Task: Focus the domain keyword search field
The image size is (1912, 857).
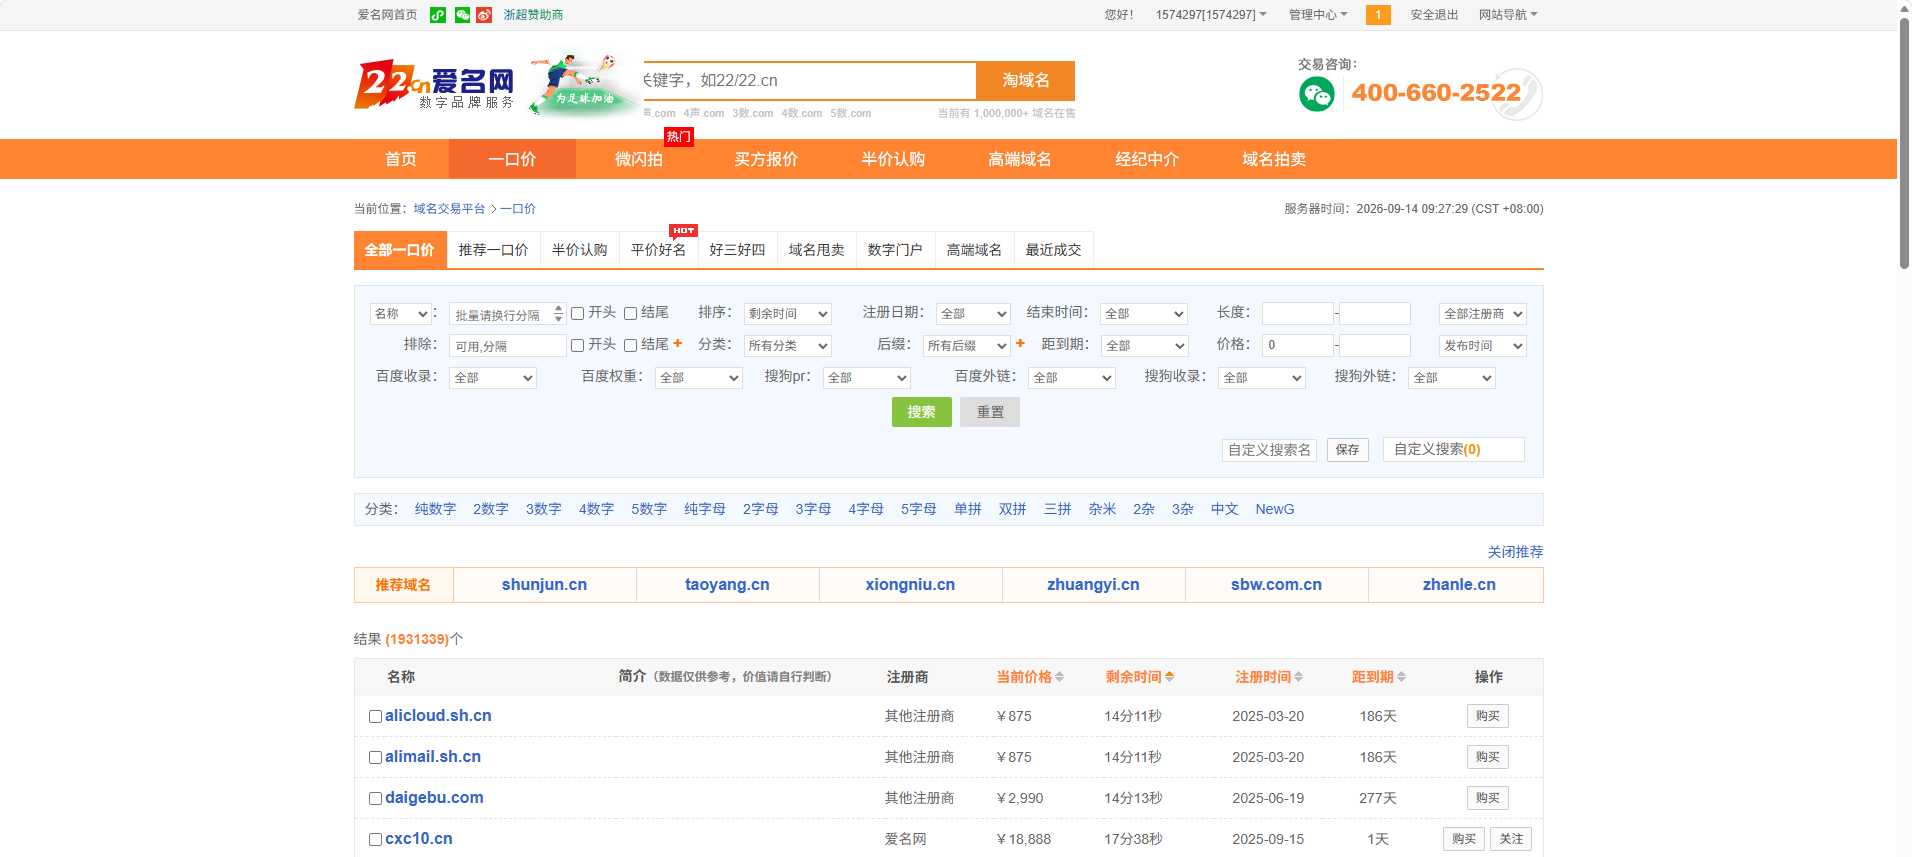Action: tap(809, 80)
